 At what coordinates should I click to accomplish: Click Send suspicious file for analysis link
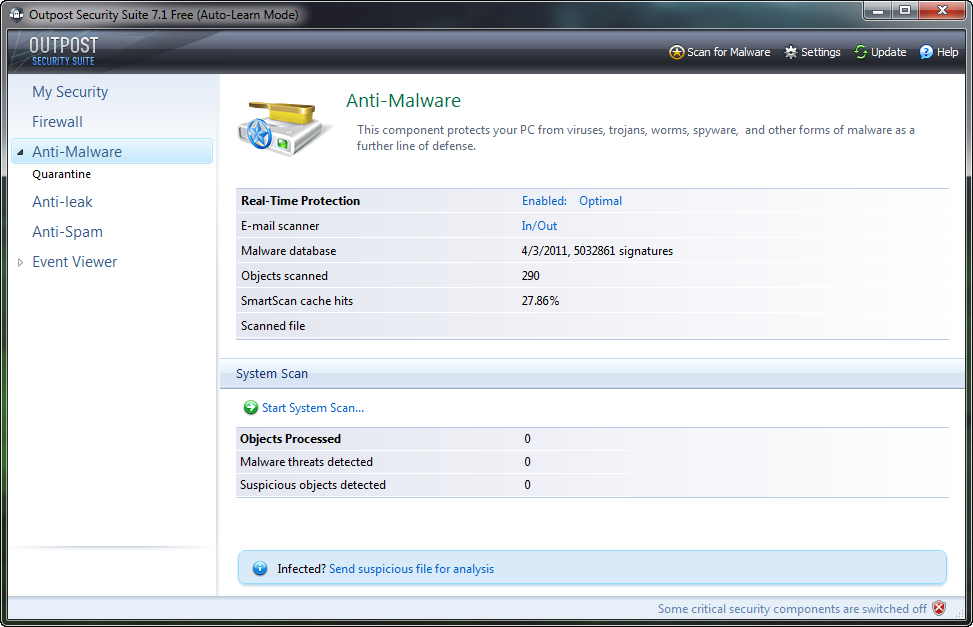point(411,569)
